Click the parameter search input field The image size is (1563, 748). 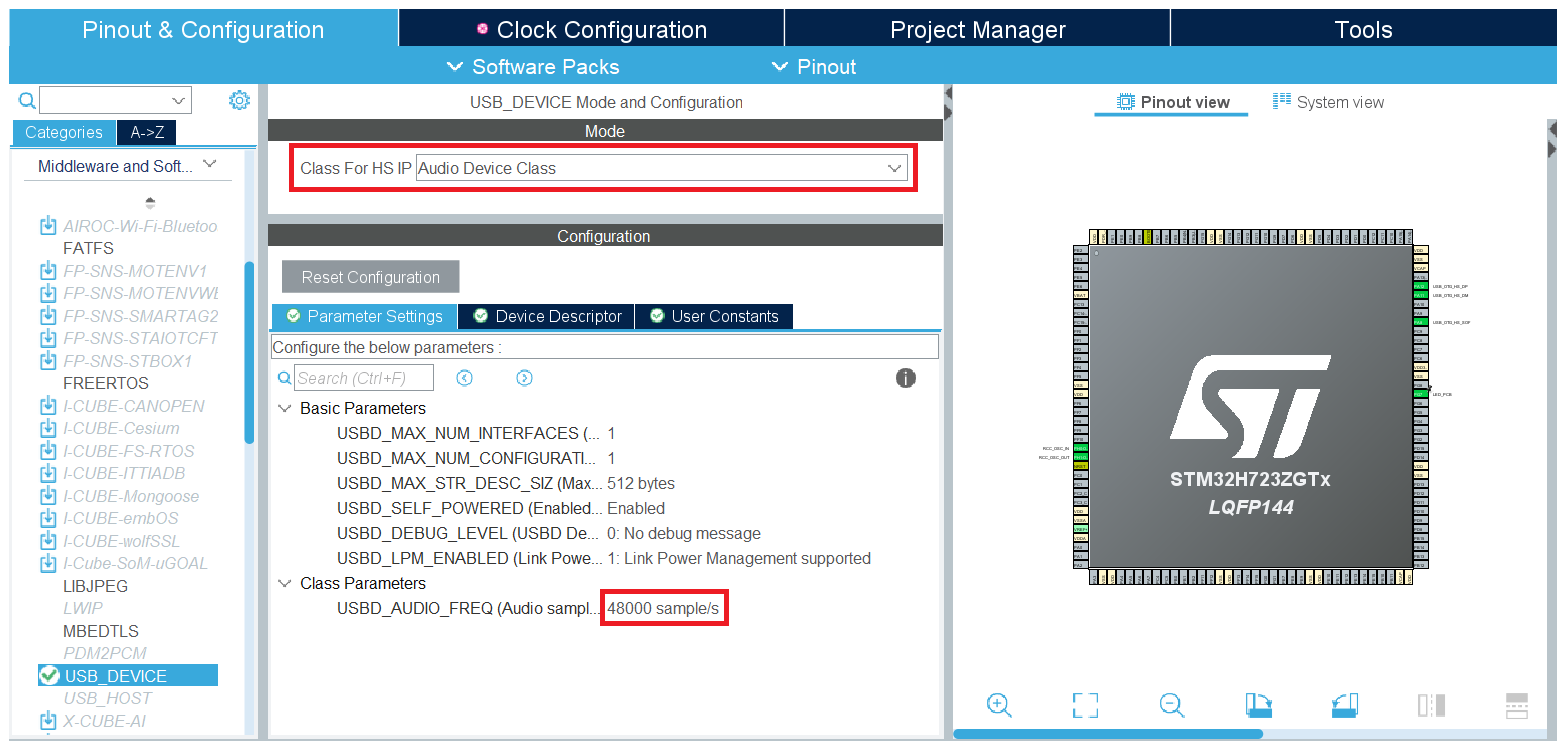(x=364, y=378)
